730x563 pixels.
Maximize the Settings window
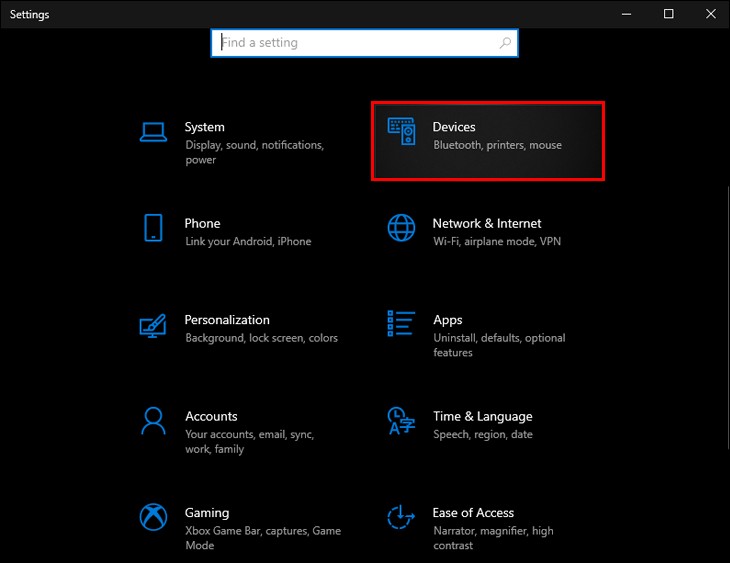tap(669, 14)
